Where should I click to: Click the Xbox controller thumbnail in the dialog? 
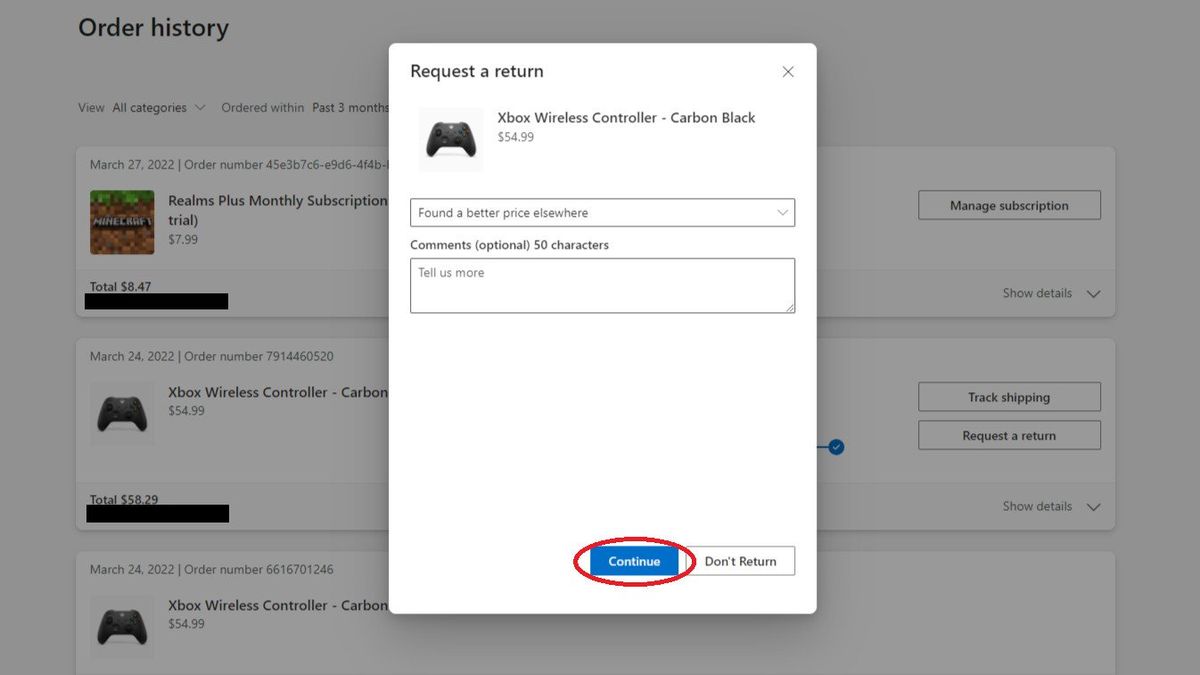coord(450,139)
